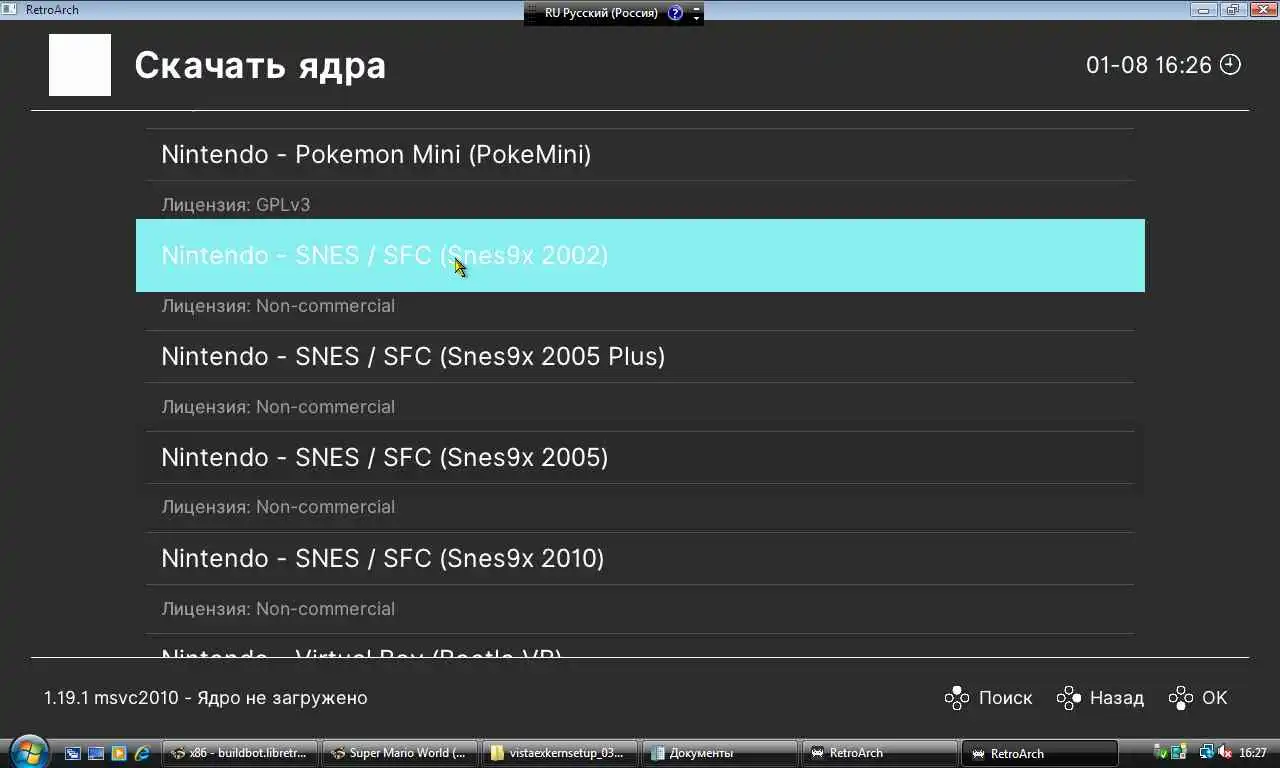Download the Snes9x 2002 core

click(640, 255)
